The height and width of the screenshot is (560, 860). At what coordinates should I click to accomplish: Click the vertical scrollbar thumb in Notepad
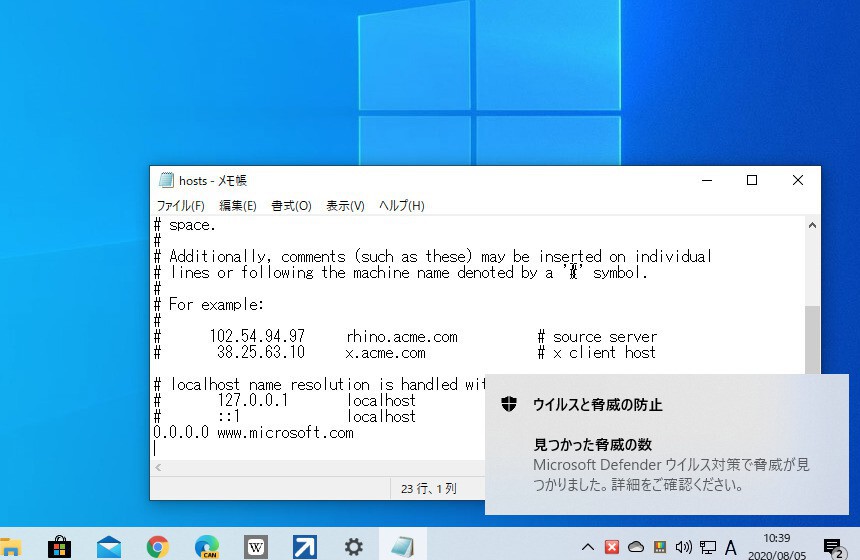[x=812, y=340]
